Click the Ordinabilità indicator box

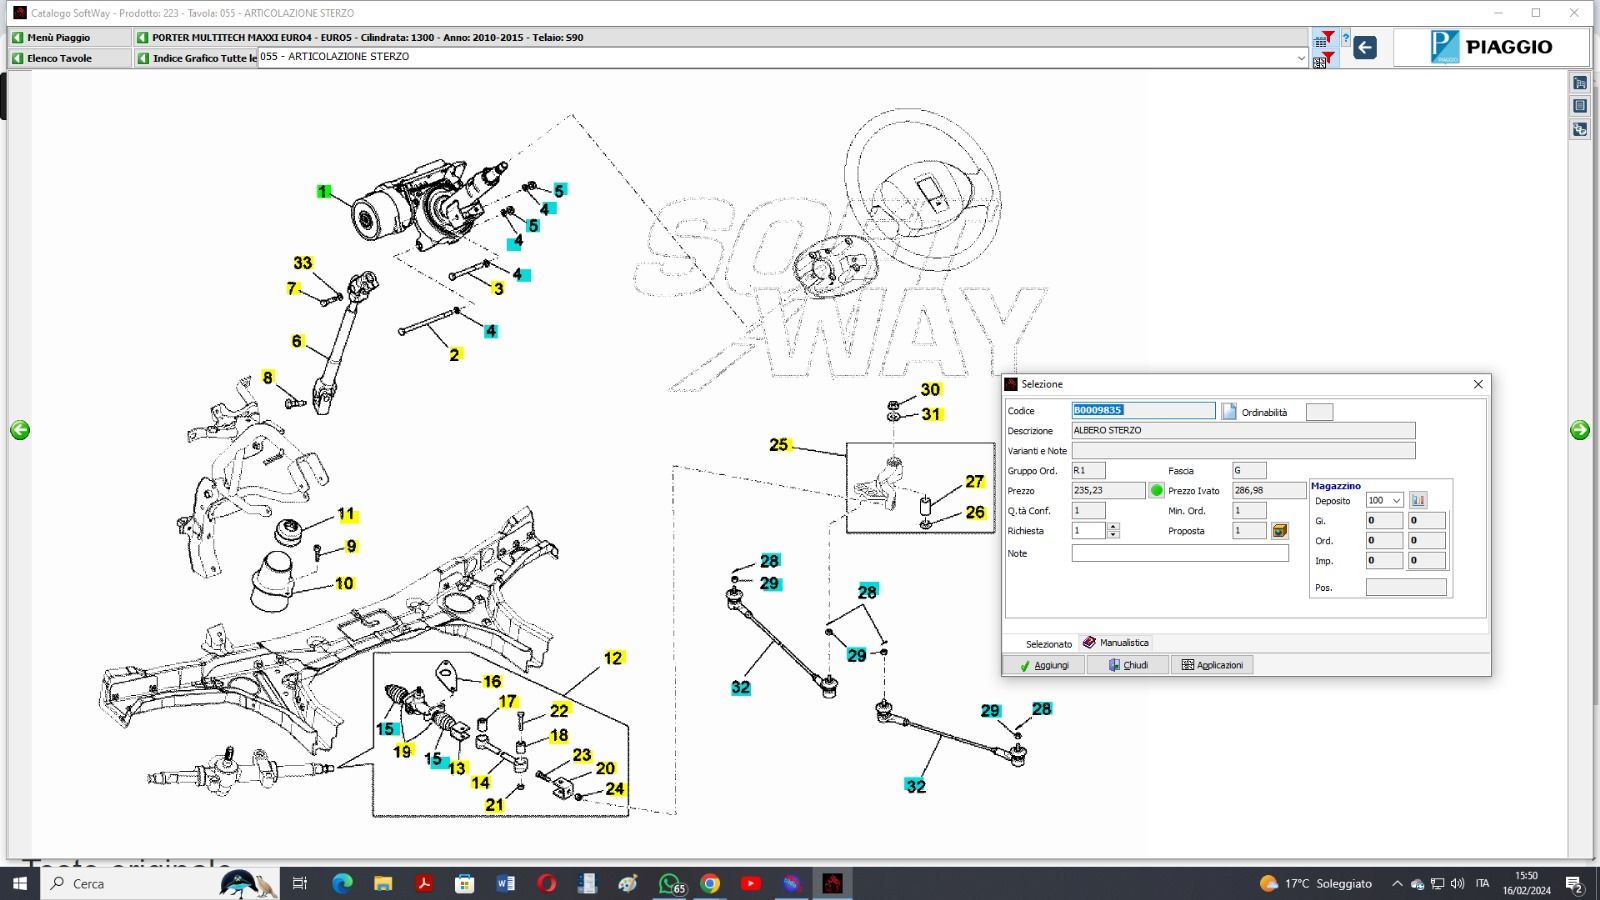tap(1319, 412)
